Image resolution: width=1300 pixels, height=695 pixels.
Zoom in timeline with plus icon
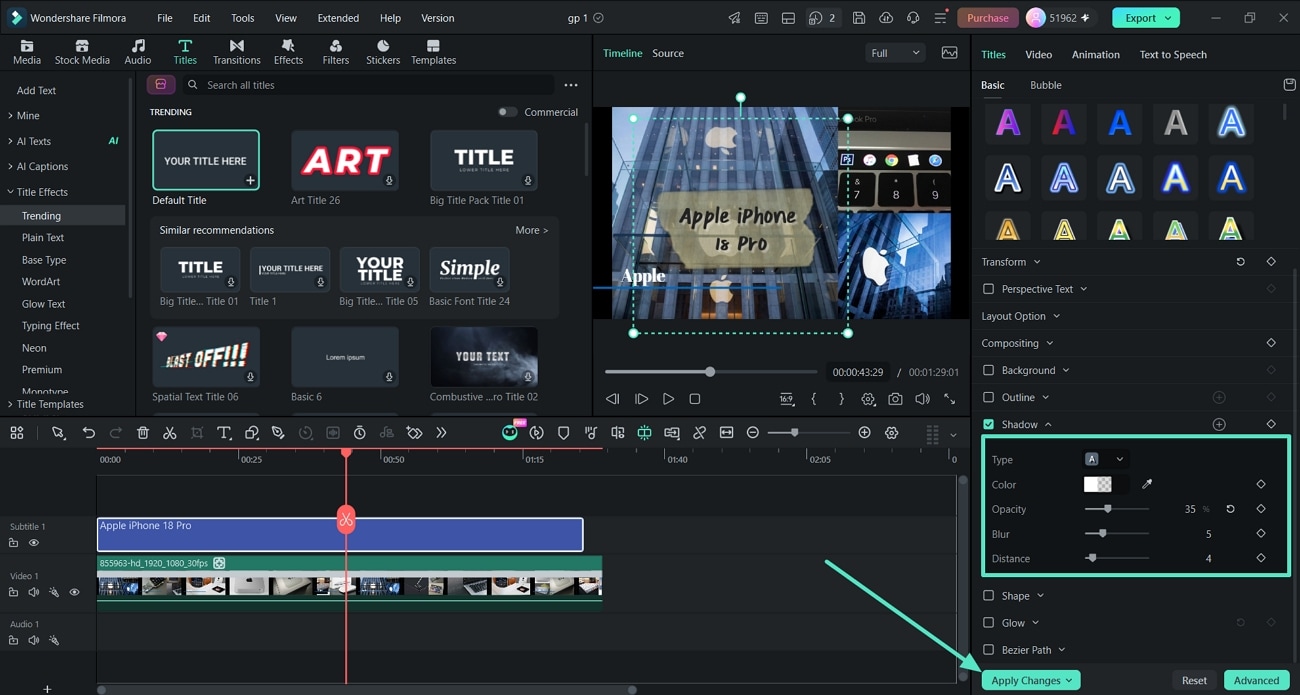pos(864,433)
